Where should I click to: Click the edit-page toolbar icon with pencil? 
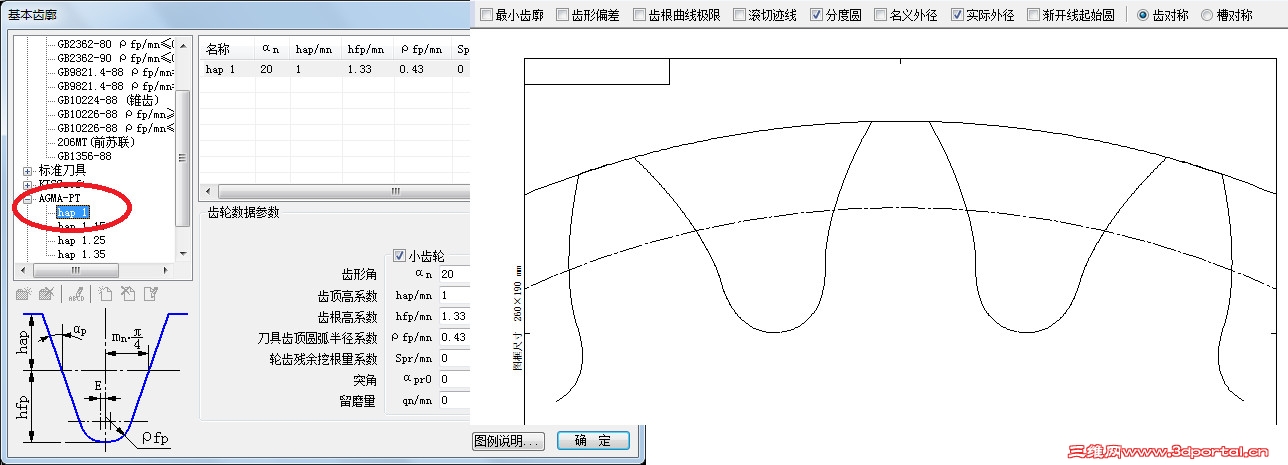point(150,294)
